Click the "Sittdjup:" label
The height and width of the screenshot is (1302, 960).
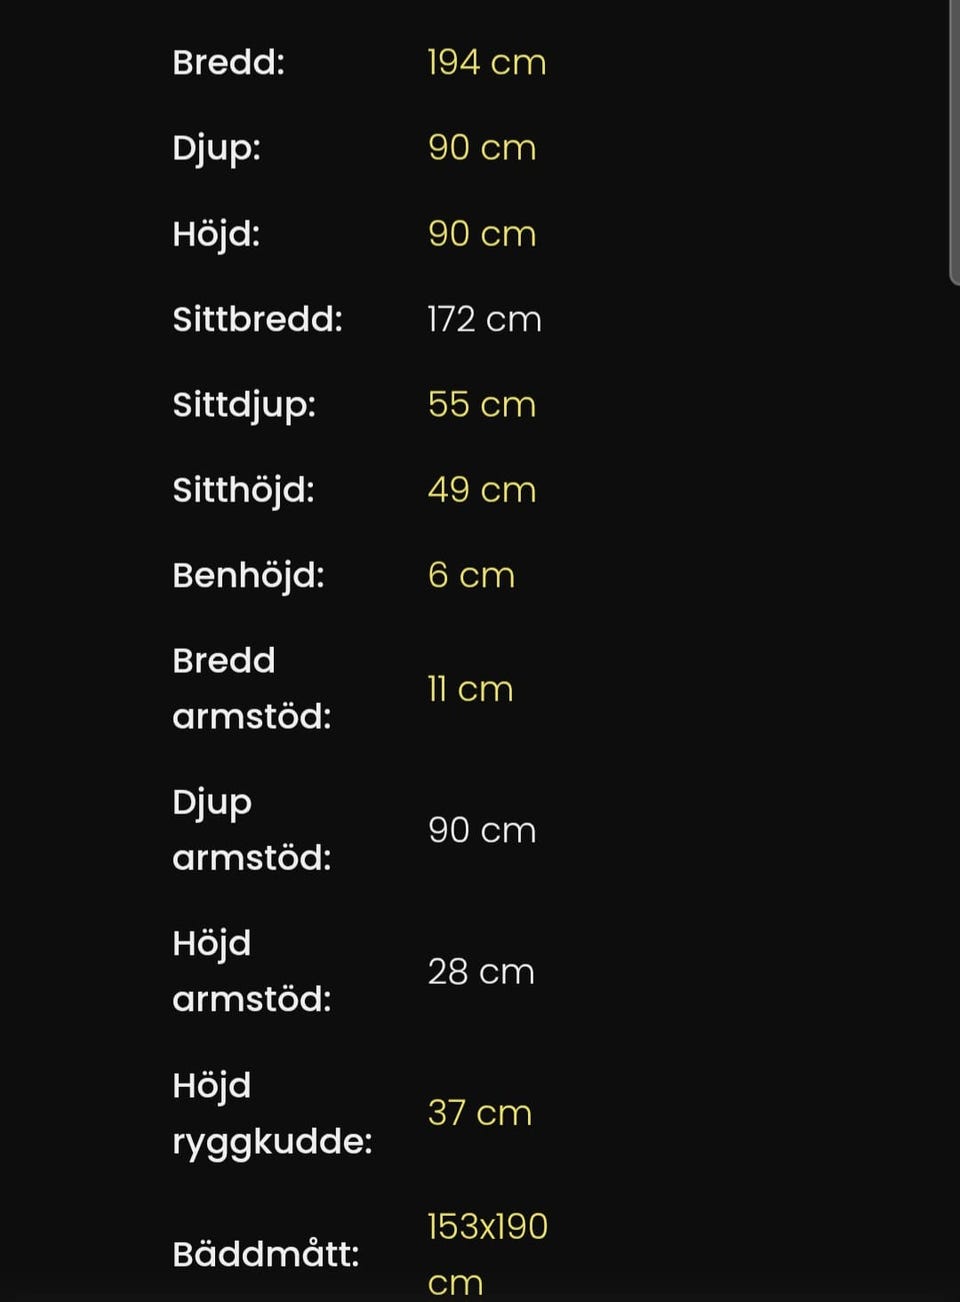244,405
